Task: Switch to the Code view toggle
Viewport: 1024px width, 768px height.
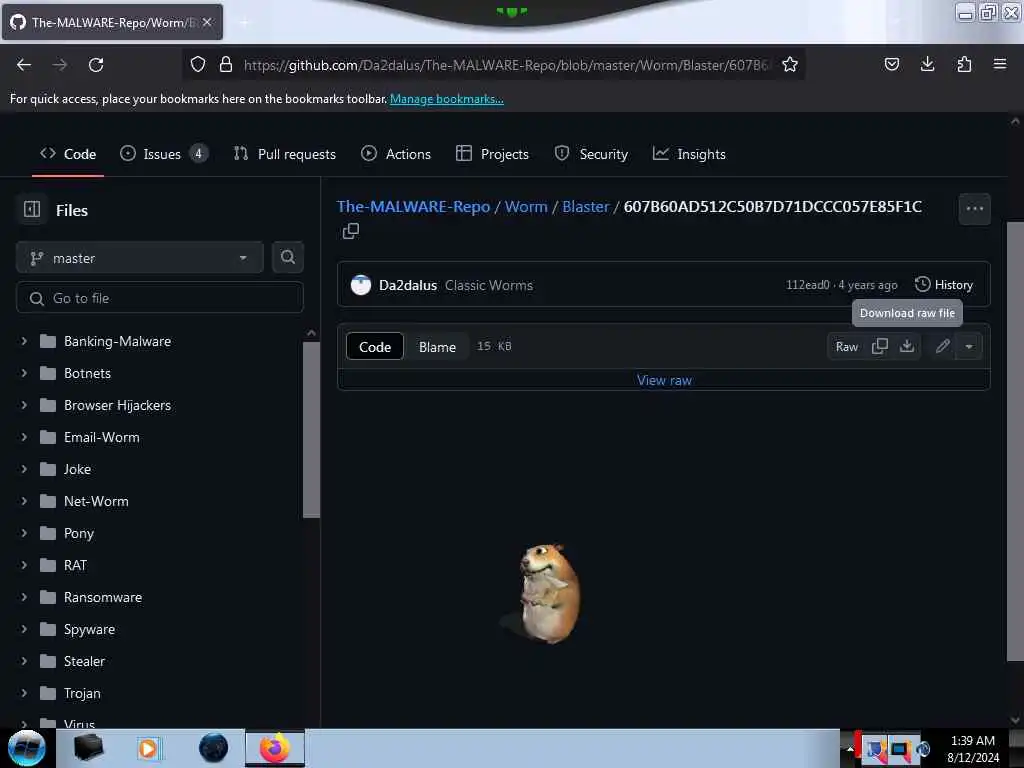Action: 375,347
